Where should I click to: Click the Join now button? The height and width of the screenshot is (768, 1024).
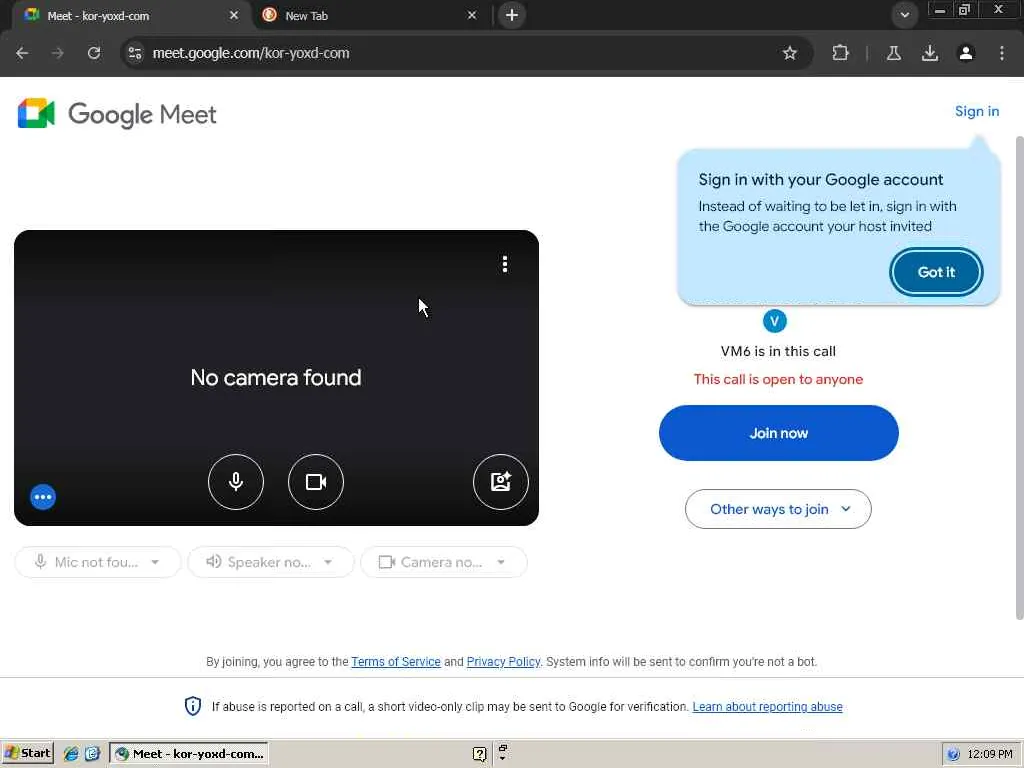click(778, 433)
